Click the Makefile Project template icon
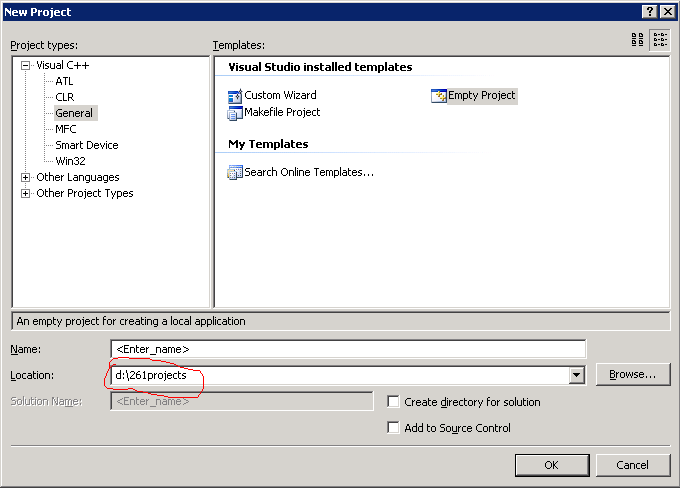This screenshot has height=488, width=680. pos(235,113)
